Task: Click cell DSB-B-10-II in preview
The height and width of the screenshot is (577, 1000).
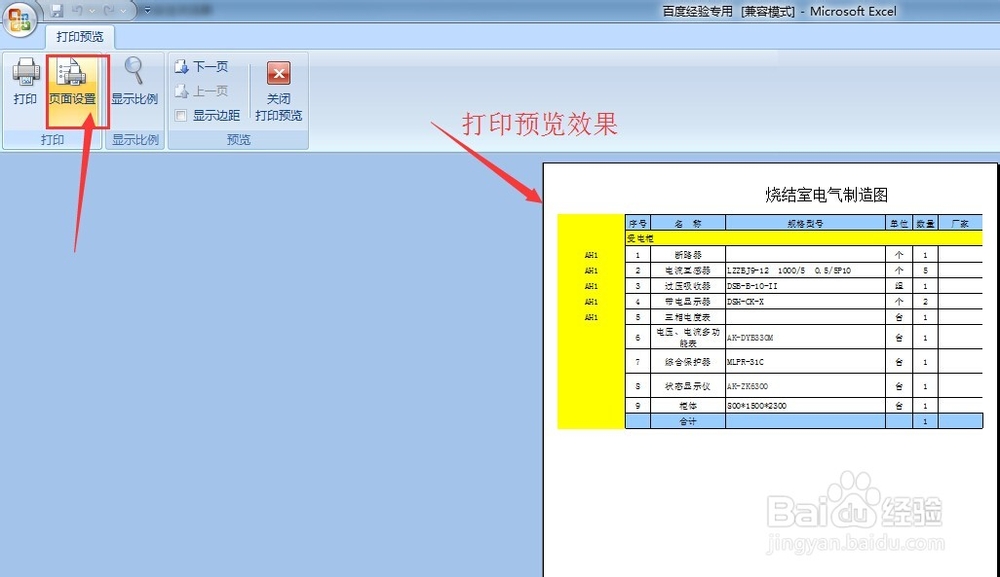Action: pyautogui.click(x=805, y=286)
